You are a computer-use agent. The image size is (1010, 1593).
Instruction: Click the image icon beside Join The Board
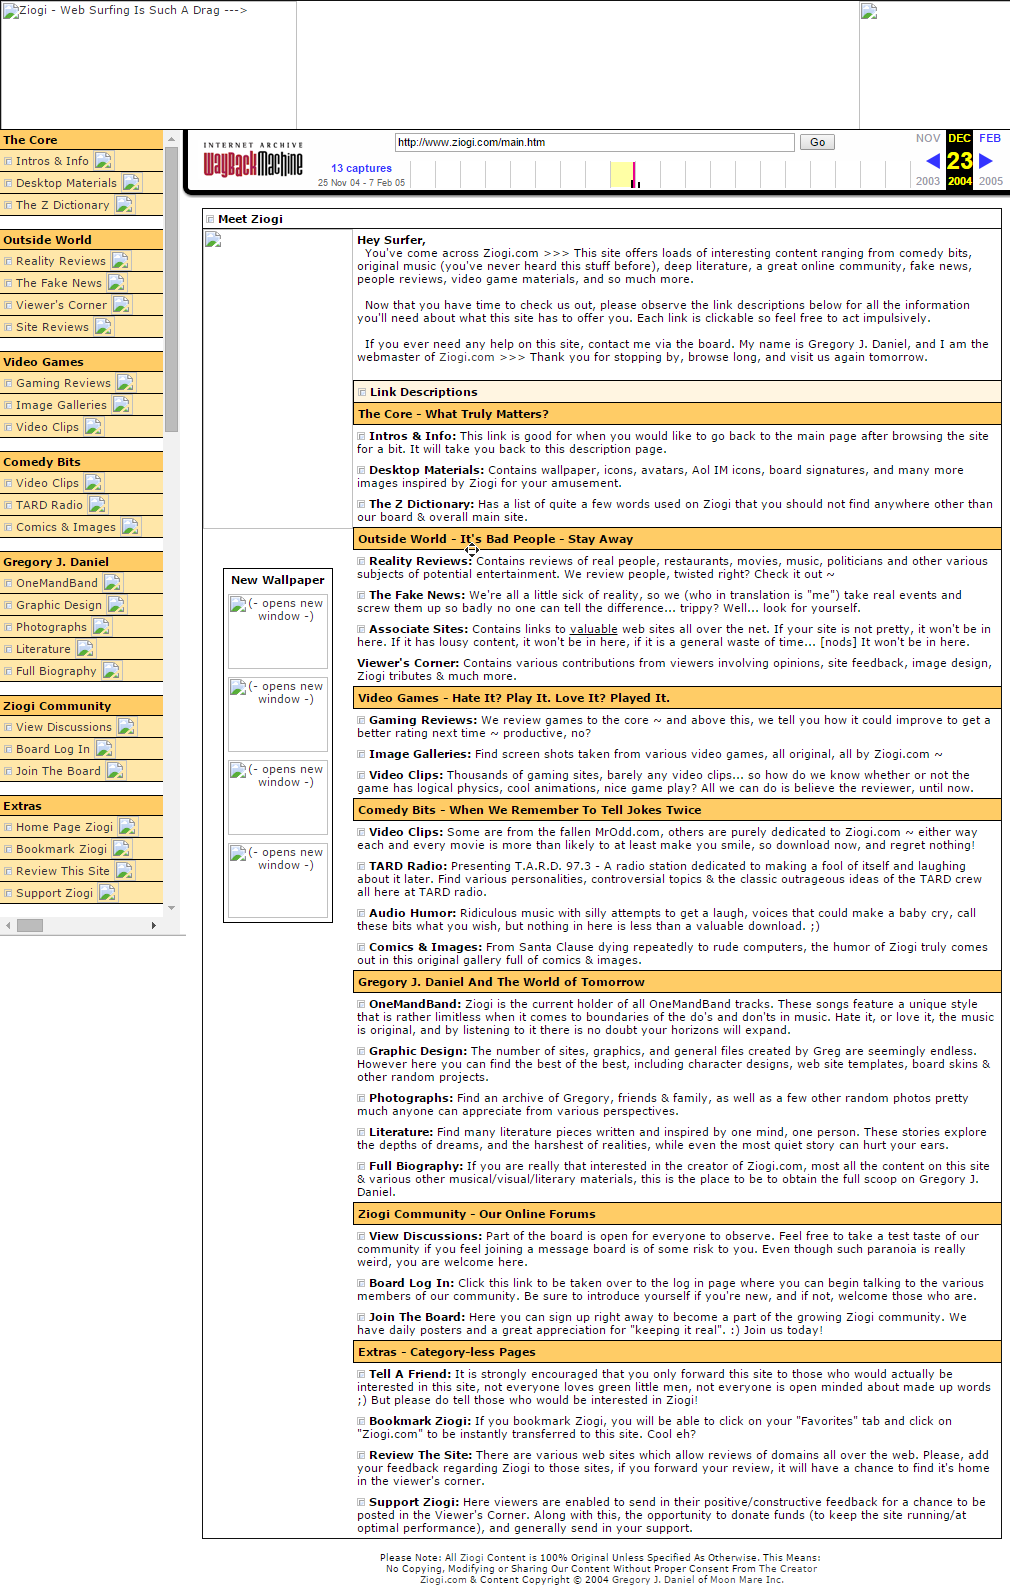pos(116,771)
